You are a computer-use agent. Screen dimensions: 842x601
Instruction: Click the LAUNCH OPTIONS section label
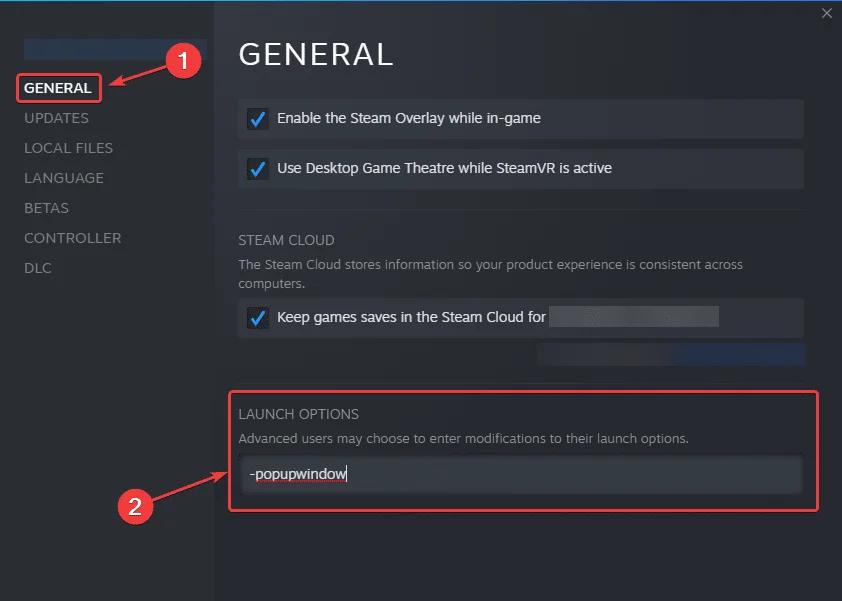click(x=298, y=414)
